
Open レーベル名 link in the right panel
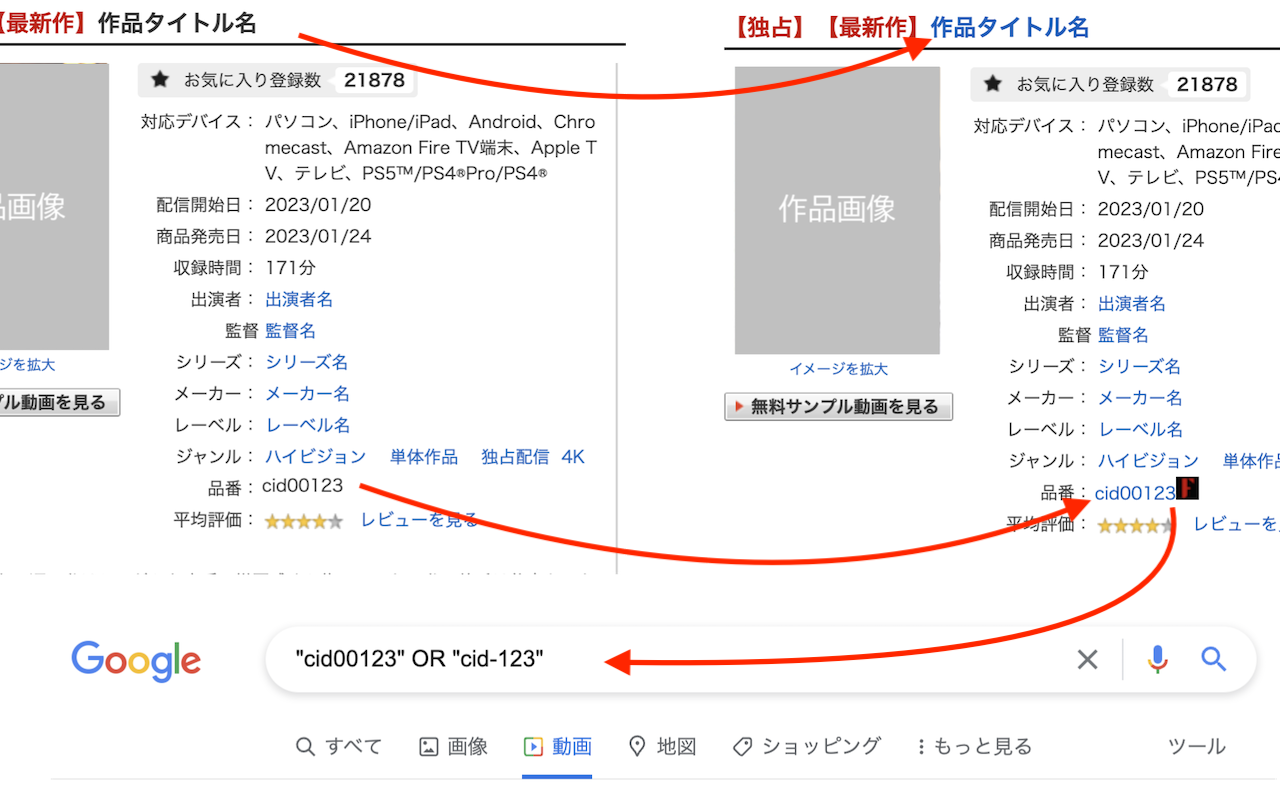coord(1141,429)
